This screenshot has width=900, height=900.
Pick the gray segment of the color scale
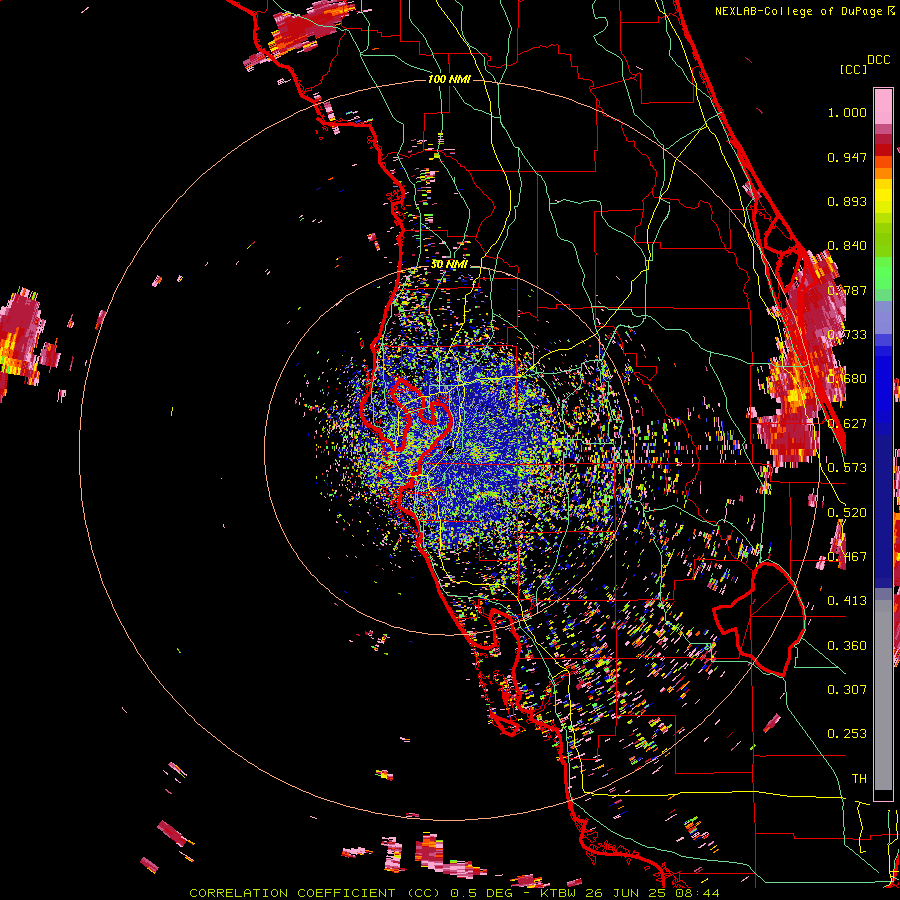click(883, 695)
